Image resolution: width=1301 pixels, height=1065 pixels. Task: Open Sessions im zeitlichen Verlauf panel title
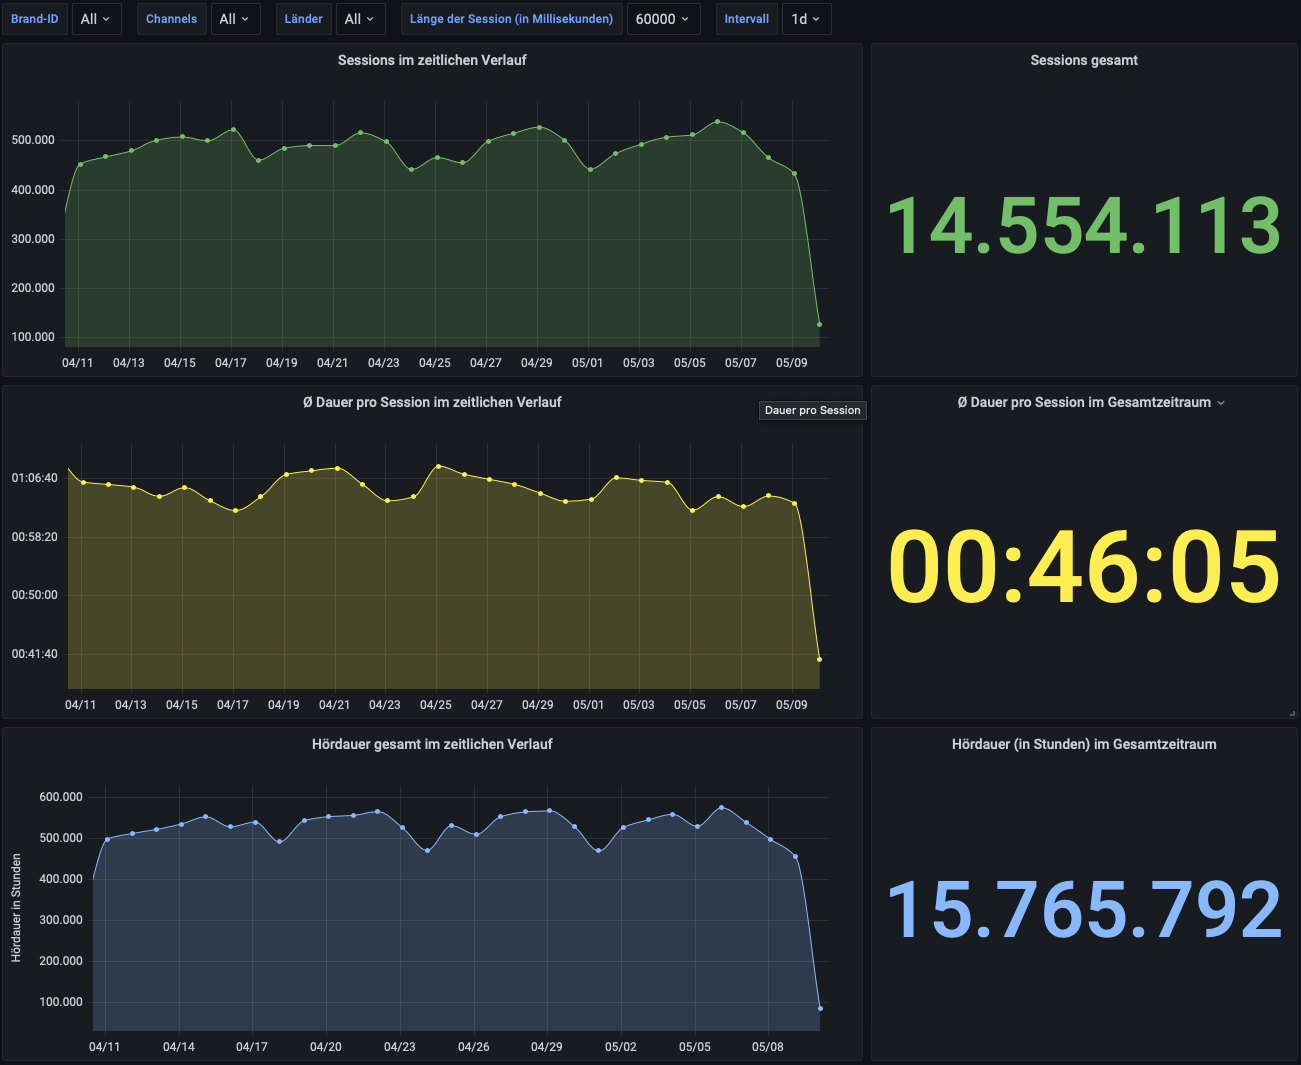point(432,60)
